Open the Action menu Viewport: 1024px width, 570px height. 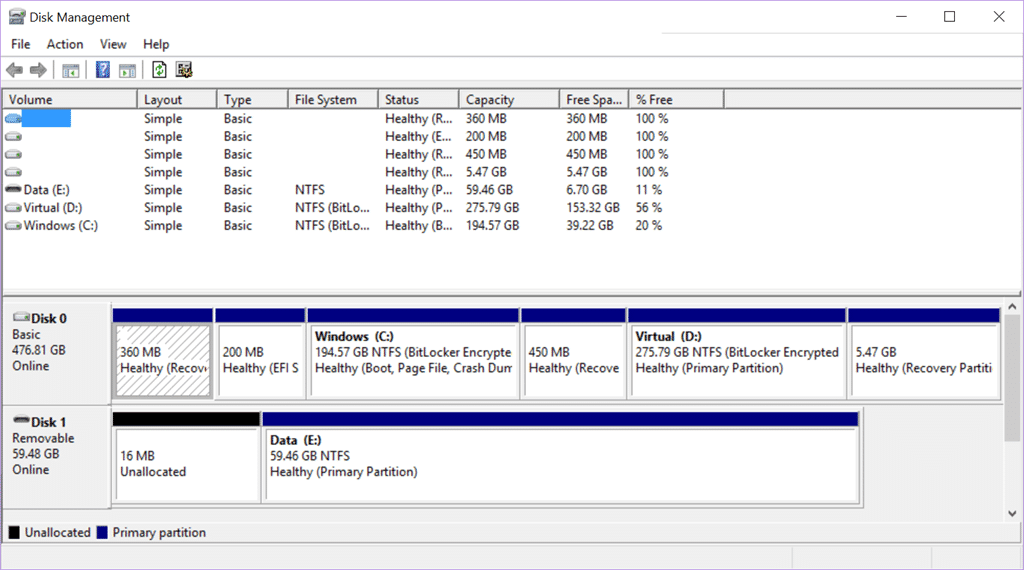pos(65,44)
